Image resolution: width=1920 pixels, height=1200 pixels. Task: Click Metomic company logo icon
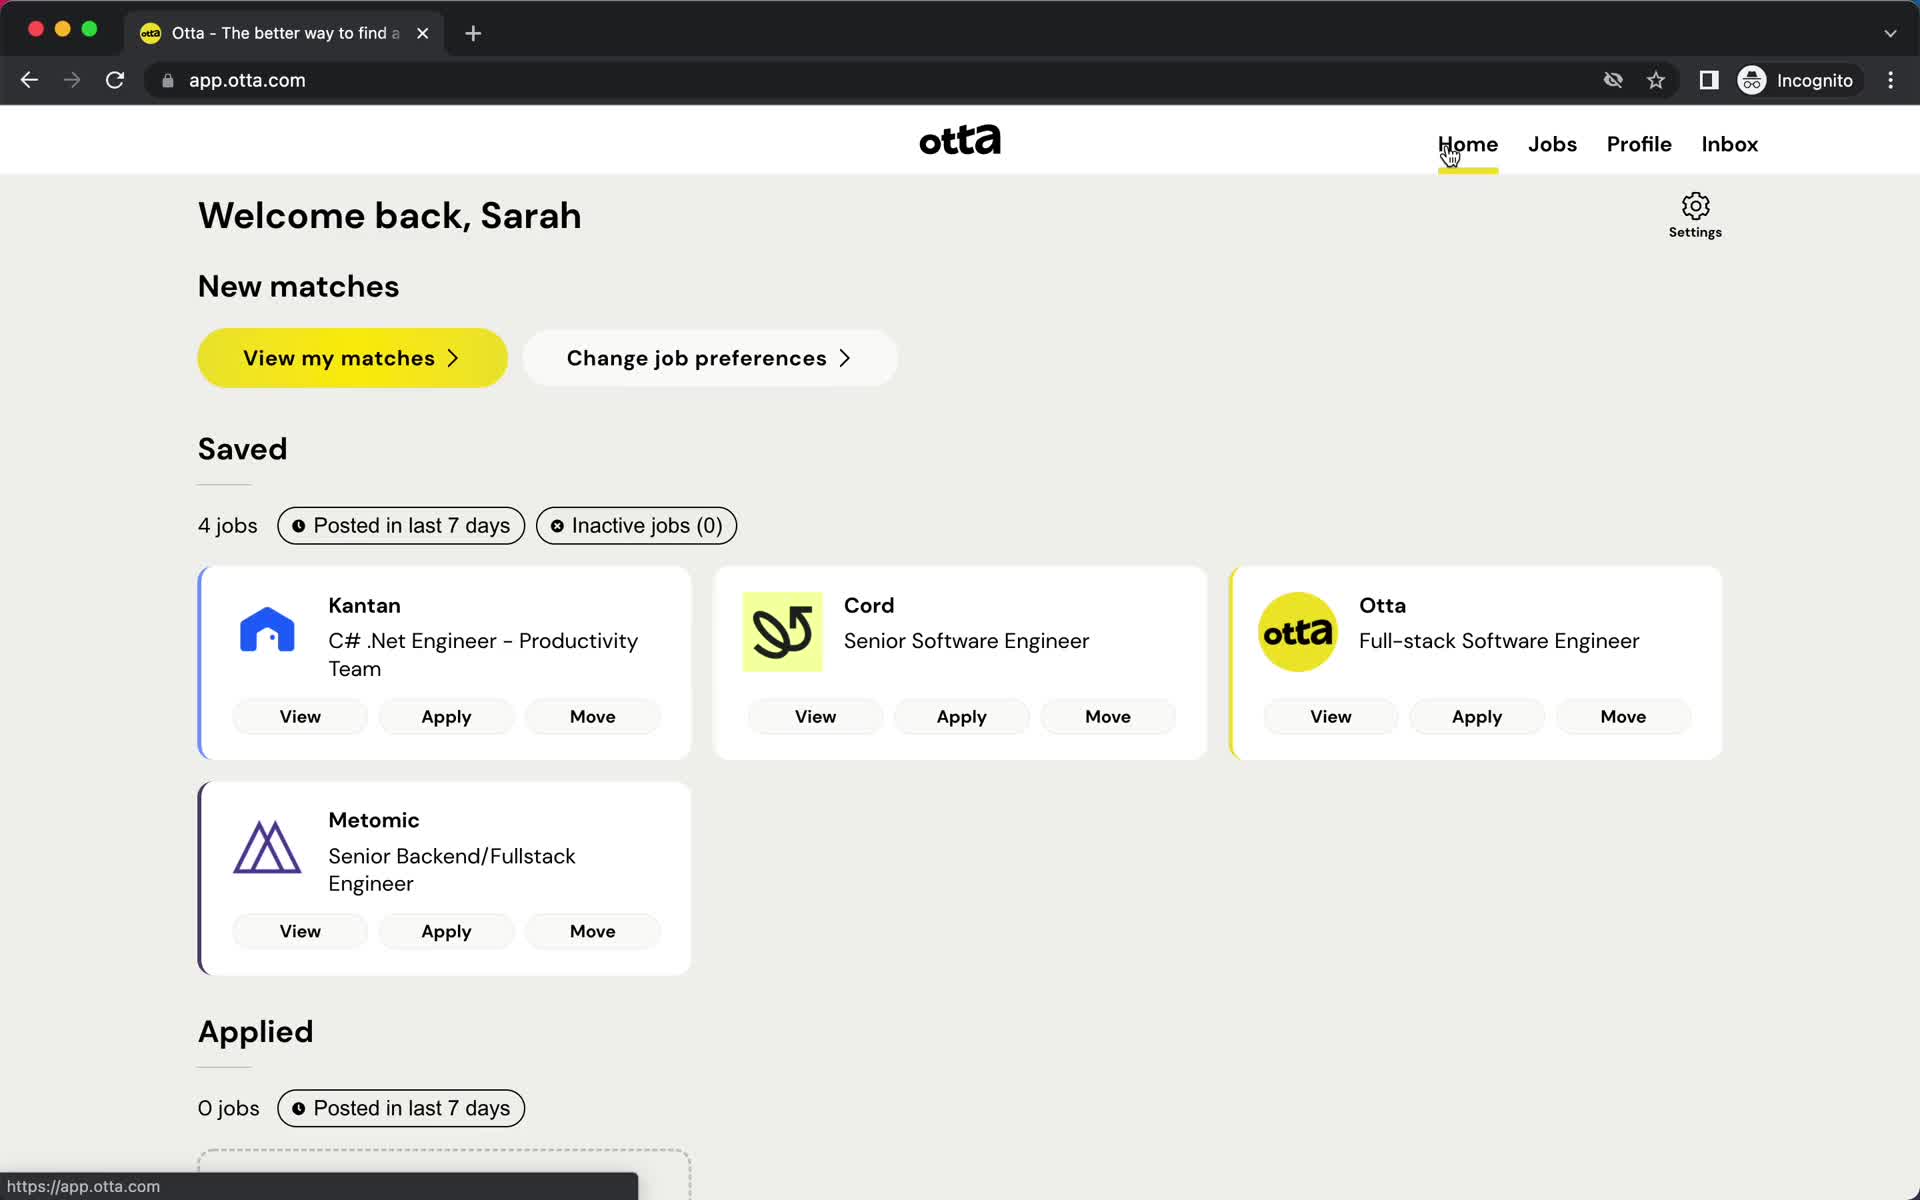point(265,846)
